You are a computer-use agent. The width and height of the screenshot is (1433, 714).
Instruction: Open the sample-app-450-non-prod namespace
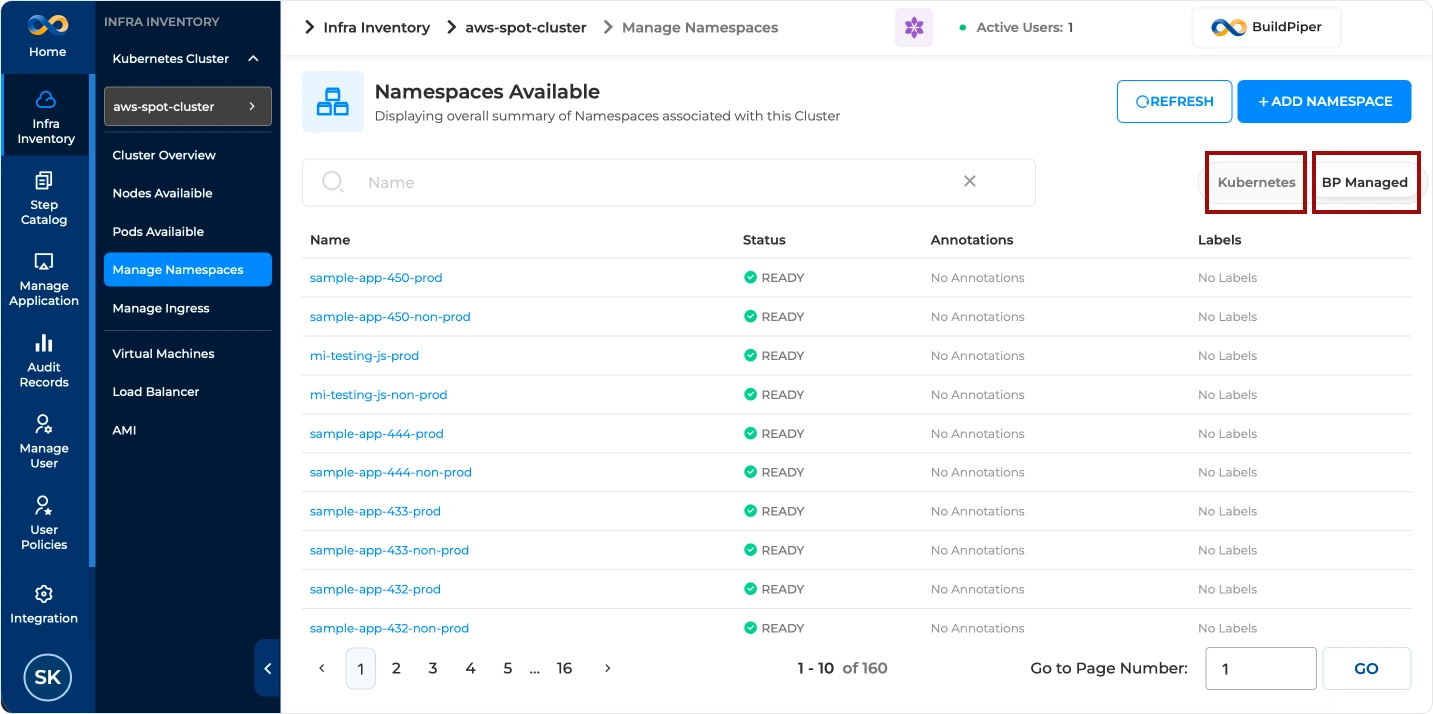390,316
